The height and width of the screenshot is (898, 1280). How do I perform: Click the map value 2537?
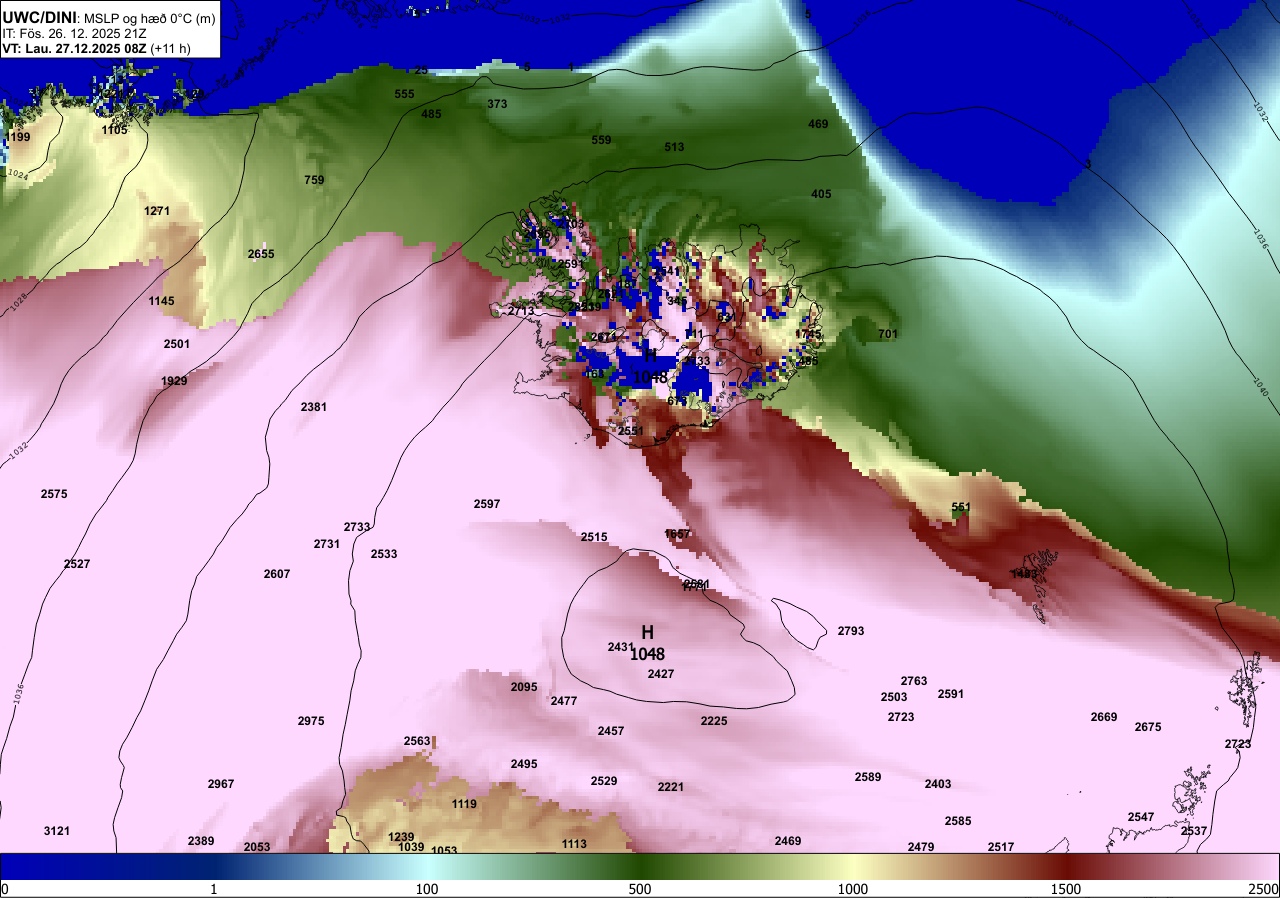coord(1194,831)
